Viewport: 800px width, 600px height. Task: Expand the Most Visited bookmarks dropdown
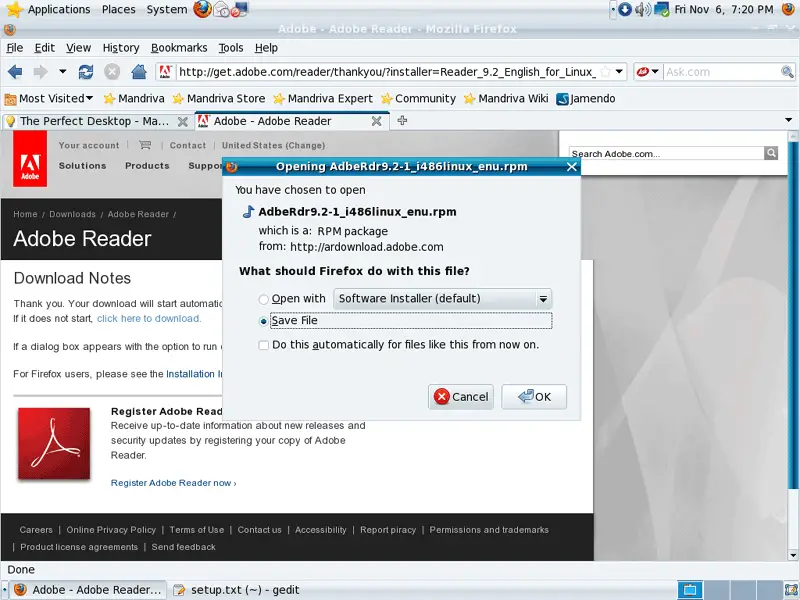coord(90,98)
